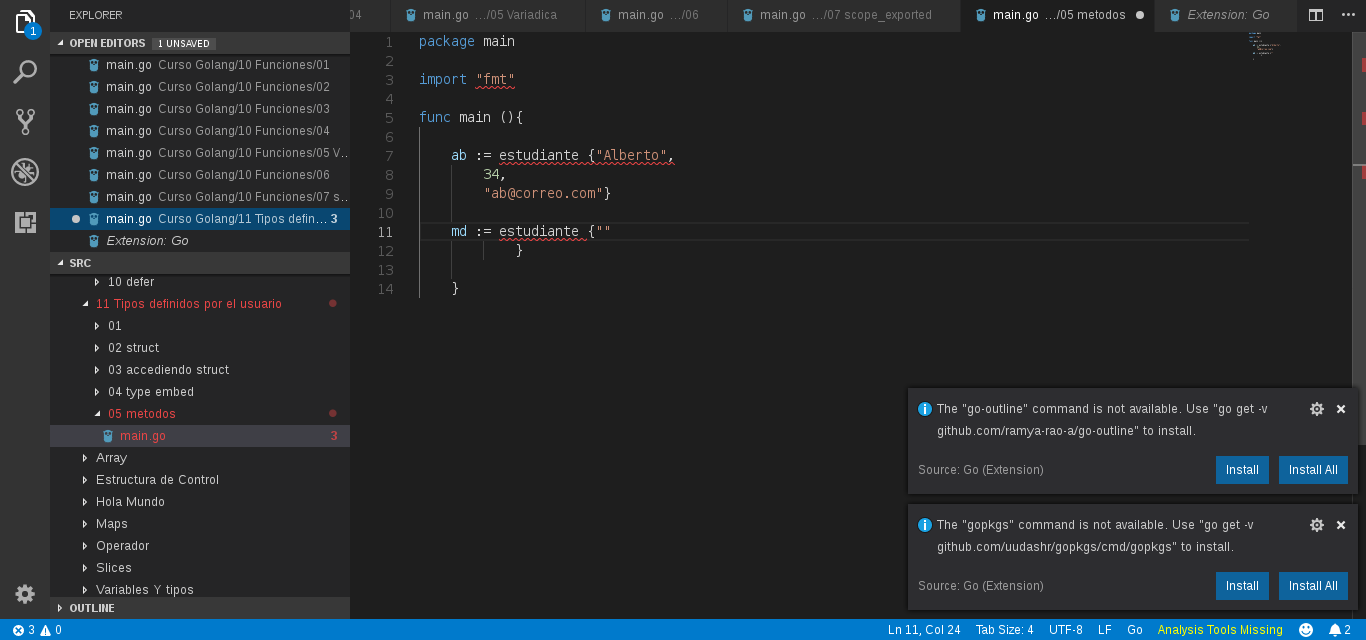Click the unsaved dot on 05 metodos tab
This screenshot has height=640, width=1366.
1140,15
